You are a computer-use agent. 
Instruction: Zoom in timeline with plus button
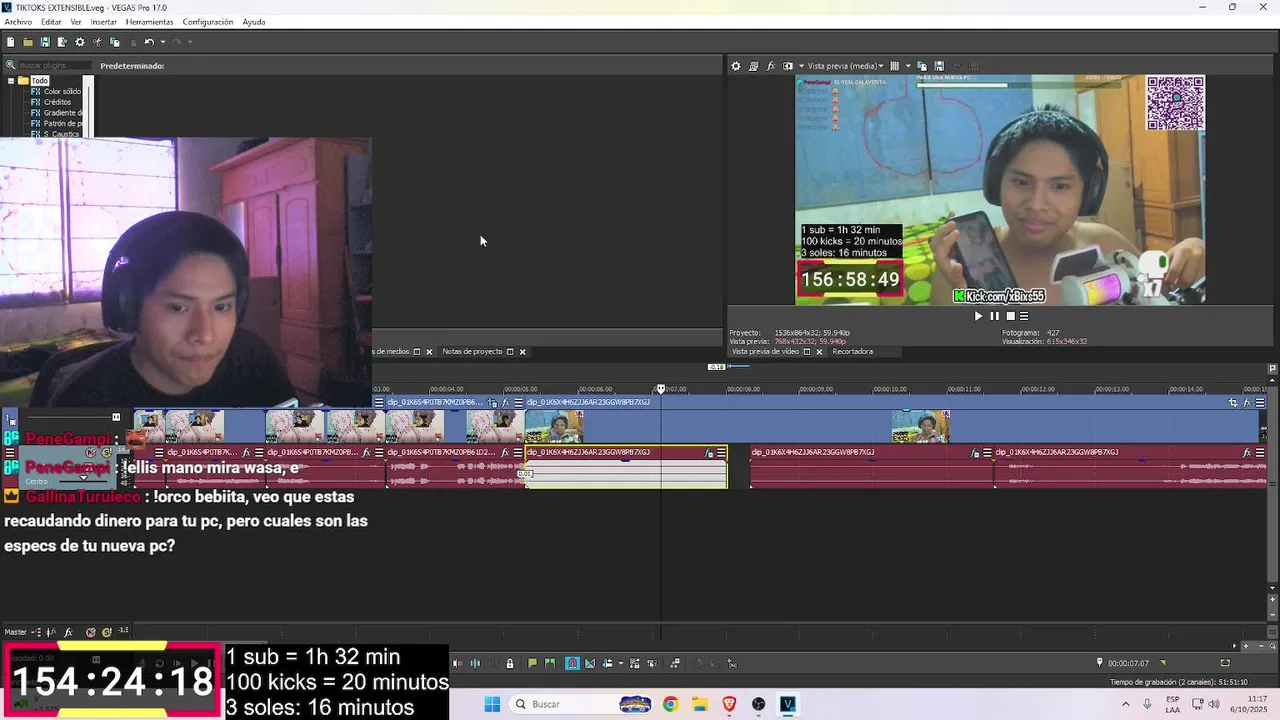[x=1246, y=646]
